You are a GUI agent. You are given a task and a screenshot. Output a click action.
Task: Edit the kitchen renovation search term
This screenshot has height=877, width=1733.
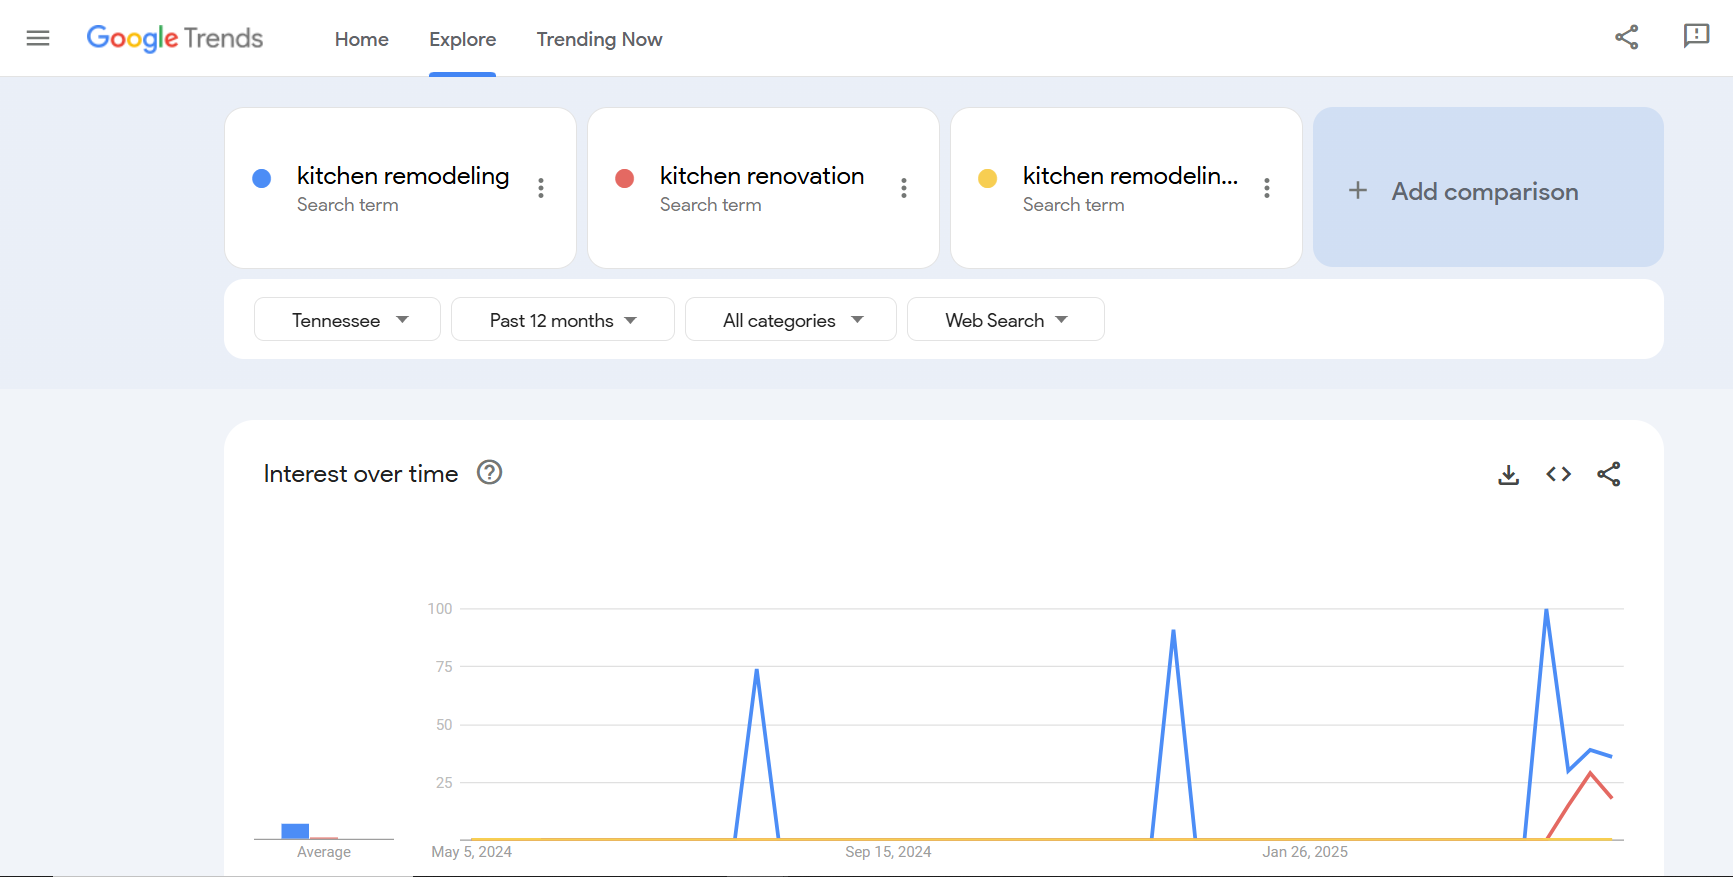761,176
